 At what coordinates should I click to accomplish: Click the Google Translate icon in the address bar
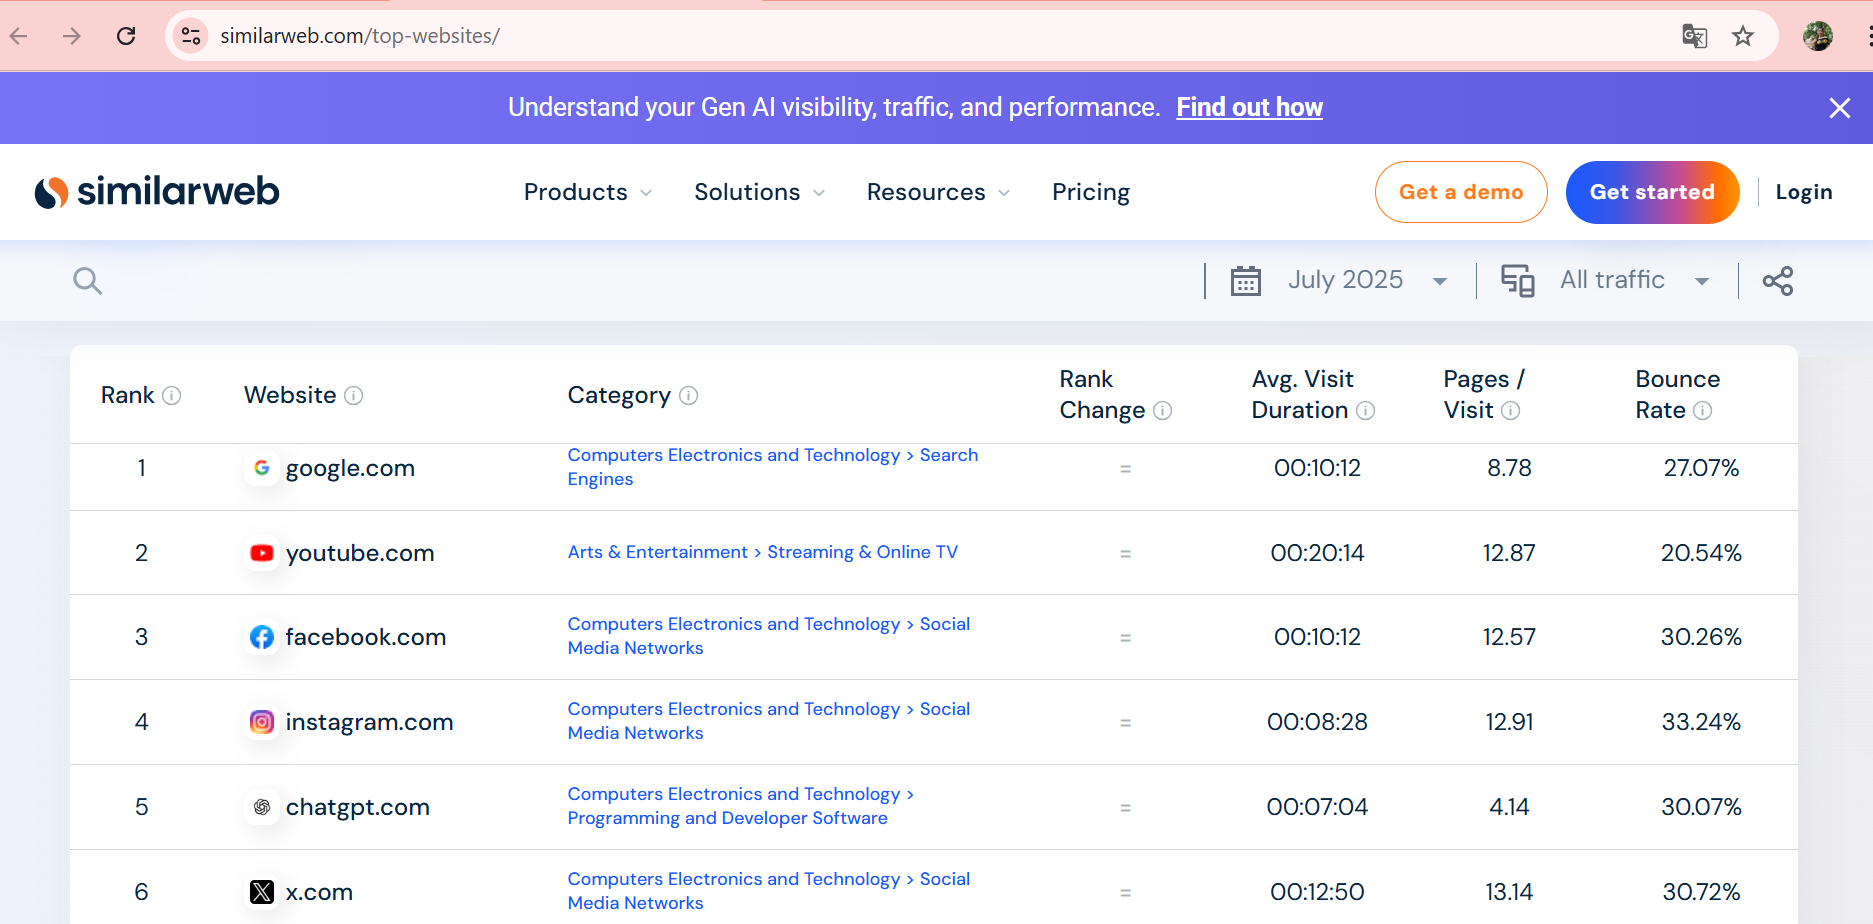point(1695,35)
